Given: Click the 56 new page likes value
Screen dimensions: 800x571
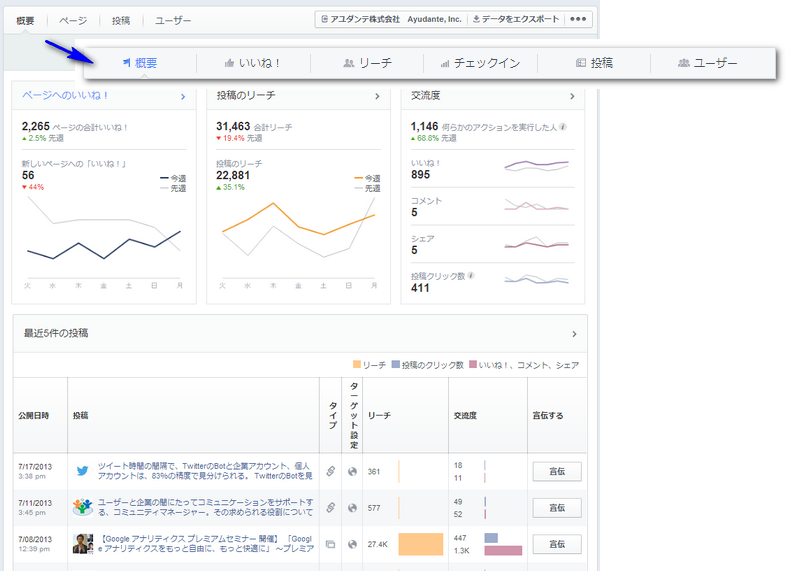Looking at the screenshot, I should pyautogui.click(x=28, y=176).
